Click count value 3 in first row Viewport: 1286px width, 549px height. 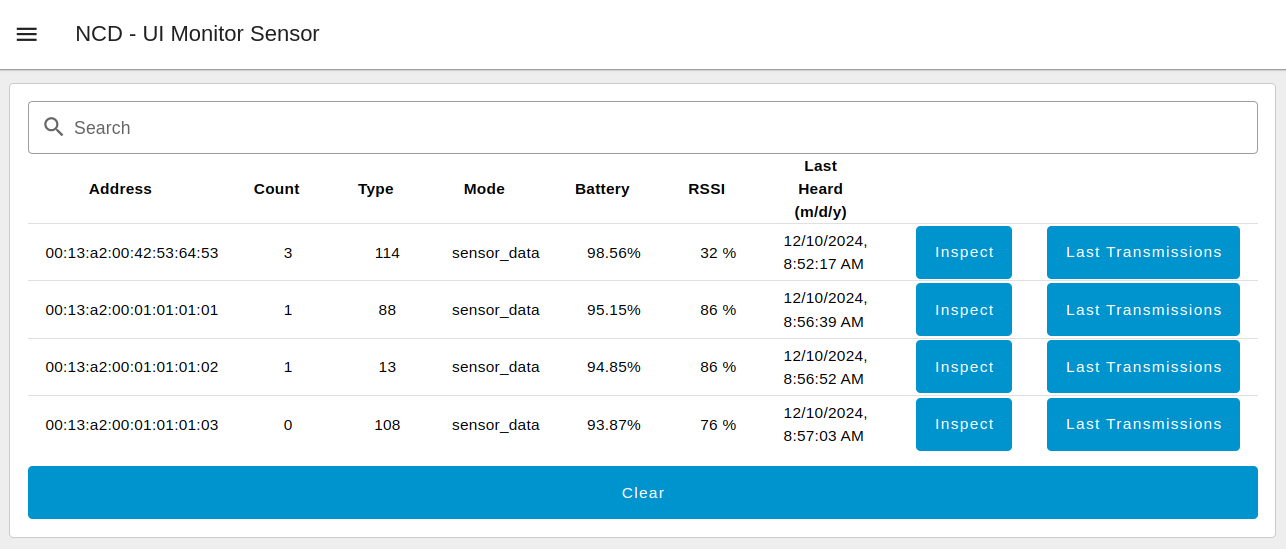288,253
